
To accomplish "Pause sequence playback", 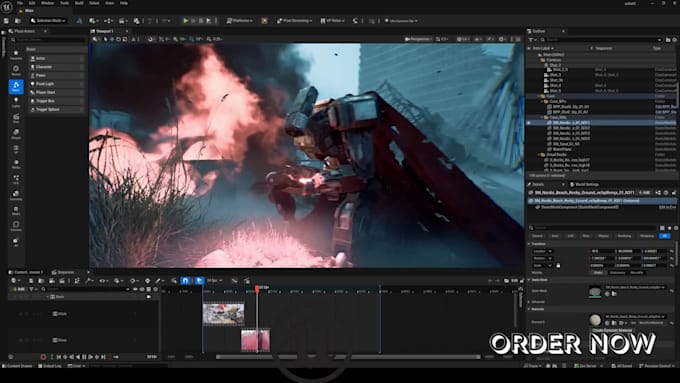I will [84, 357].
